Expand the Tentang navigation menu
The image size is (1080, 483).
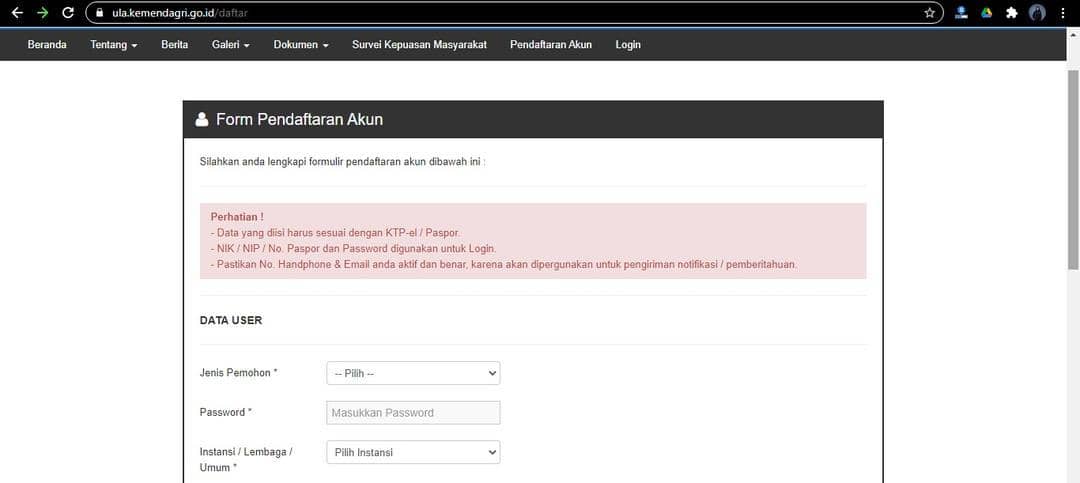(x=113, y=45)
